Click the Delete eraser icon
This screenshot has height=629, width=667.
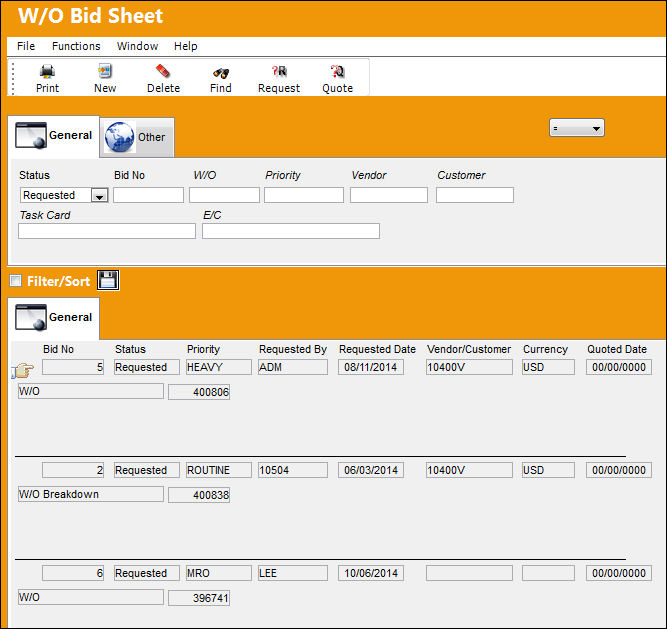(163, 71)
